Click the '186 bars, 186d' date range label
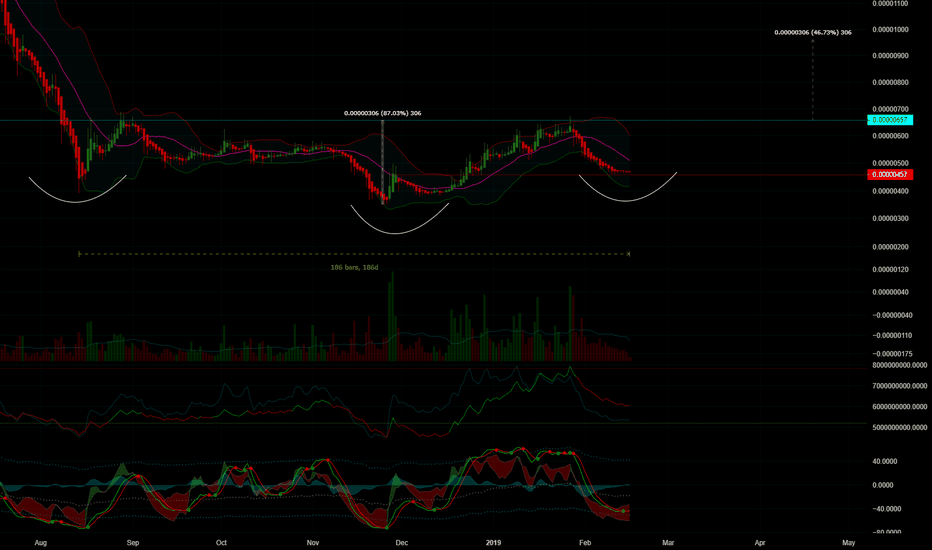This screenshot has height=550, width=932. (x=354, y=268)
